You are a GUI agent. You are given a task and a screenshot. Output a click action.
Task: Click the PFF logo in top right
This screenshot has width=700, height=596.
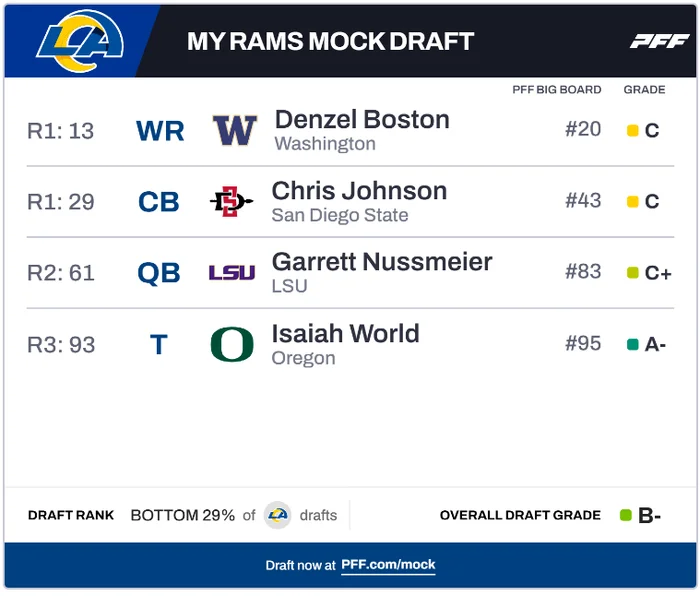click(659, 41)
